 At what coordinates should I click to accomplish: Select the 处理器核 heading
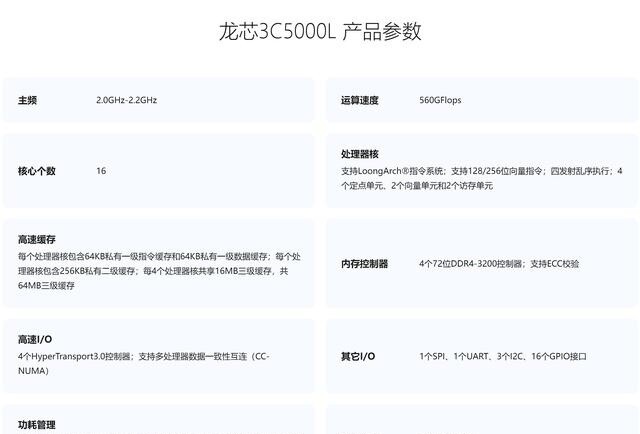point(360,154)
